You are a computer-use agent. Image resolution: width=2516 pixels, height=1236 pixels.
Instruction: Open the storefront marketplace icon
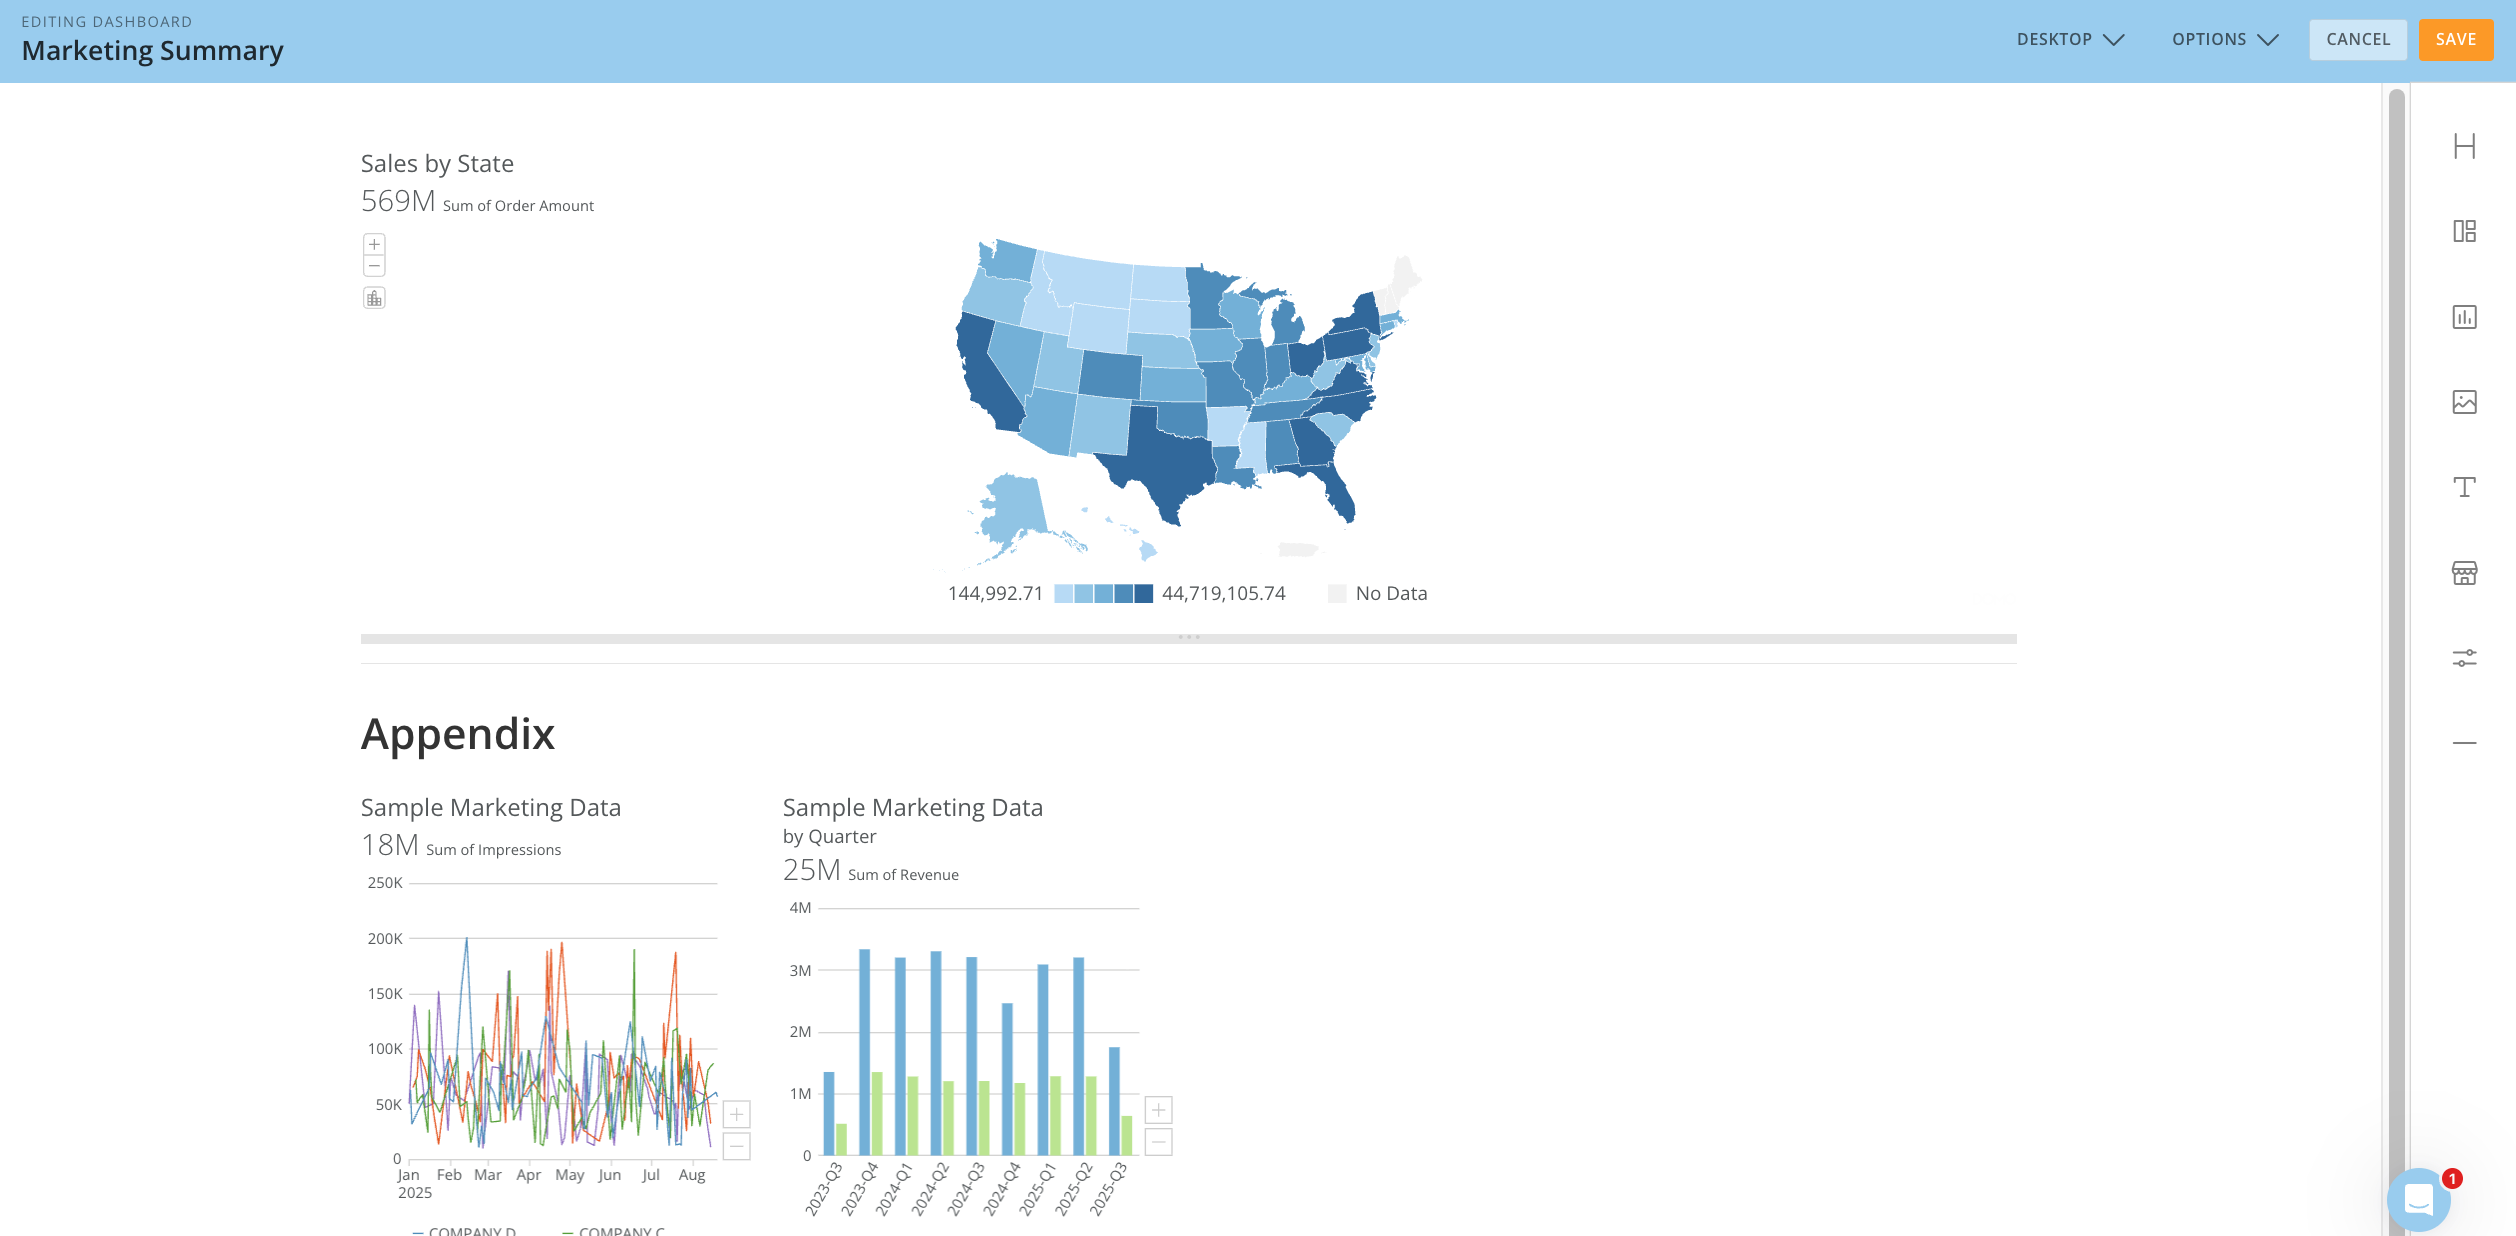[x=2464, y=573]
